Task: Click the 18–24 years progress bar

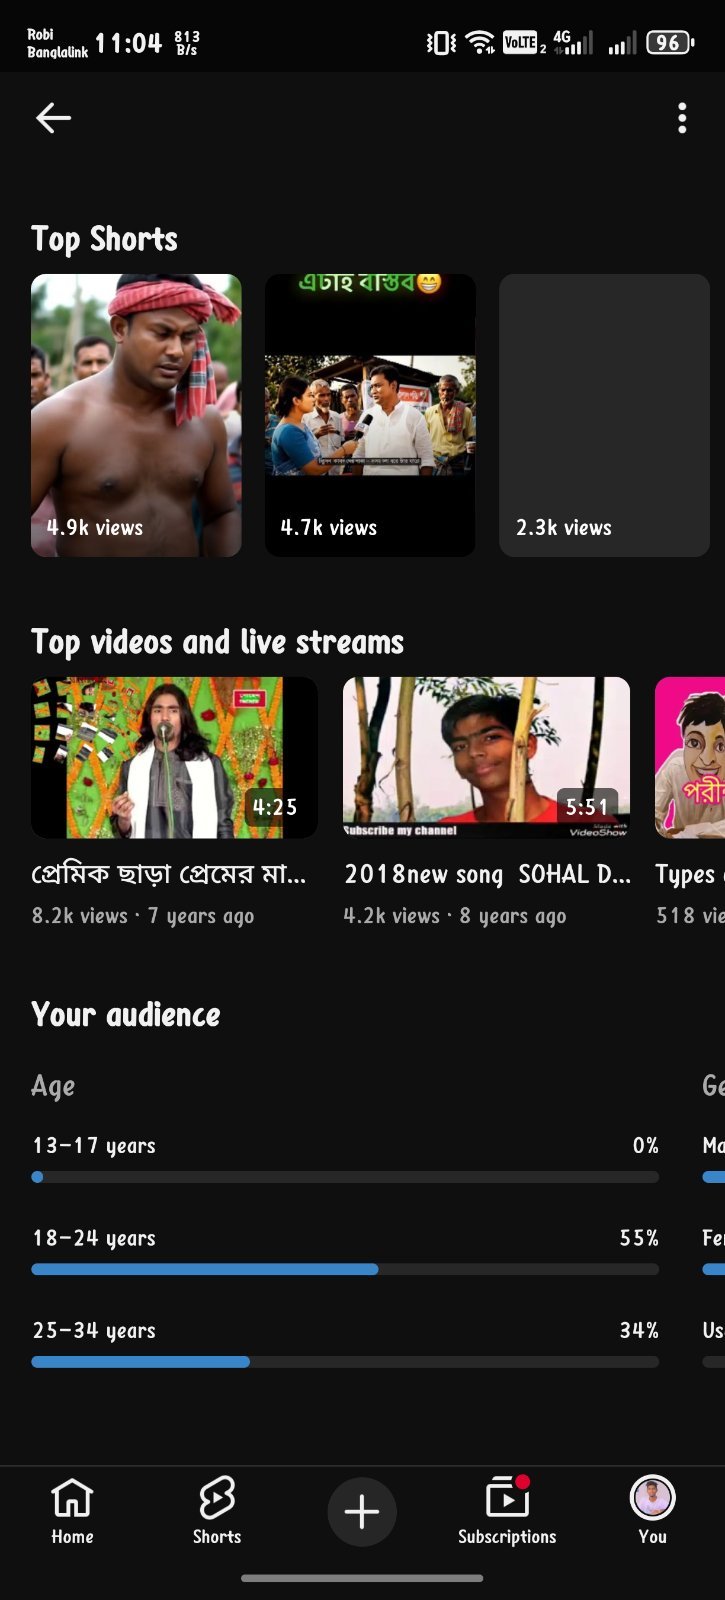Action: (345, 1269)
